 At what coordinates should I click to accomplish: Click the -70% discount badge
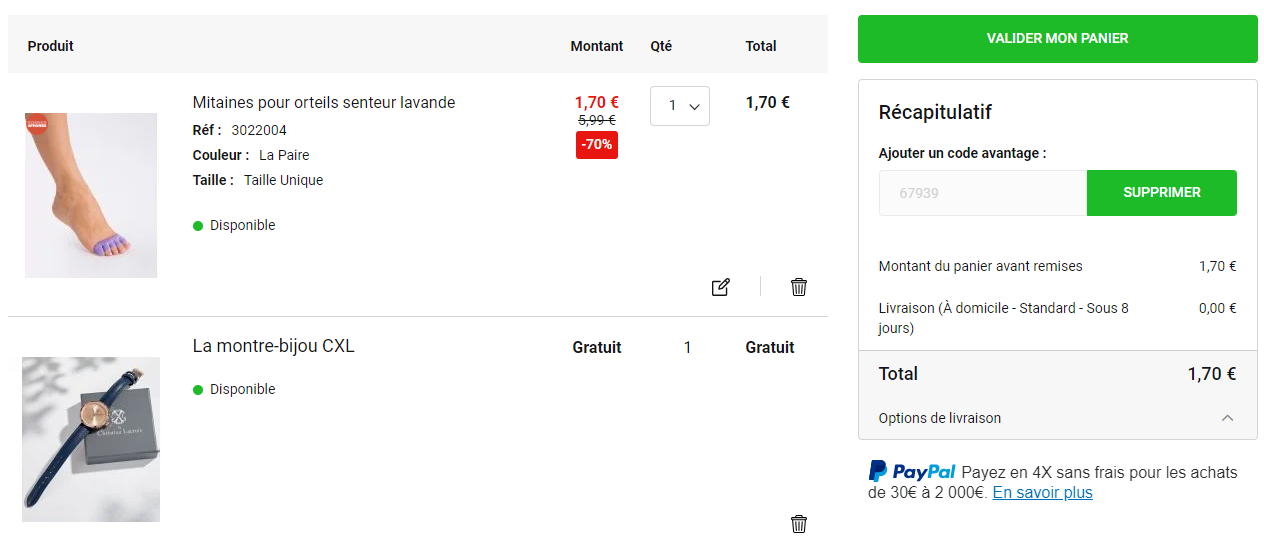(x=597, y=144)
